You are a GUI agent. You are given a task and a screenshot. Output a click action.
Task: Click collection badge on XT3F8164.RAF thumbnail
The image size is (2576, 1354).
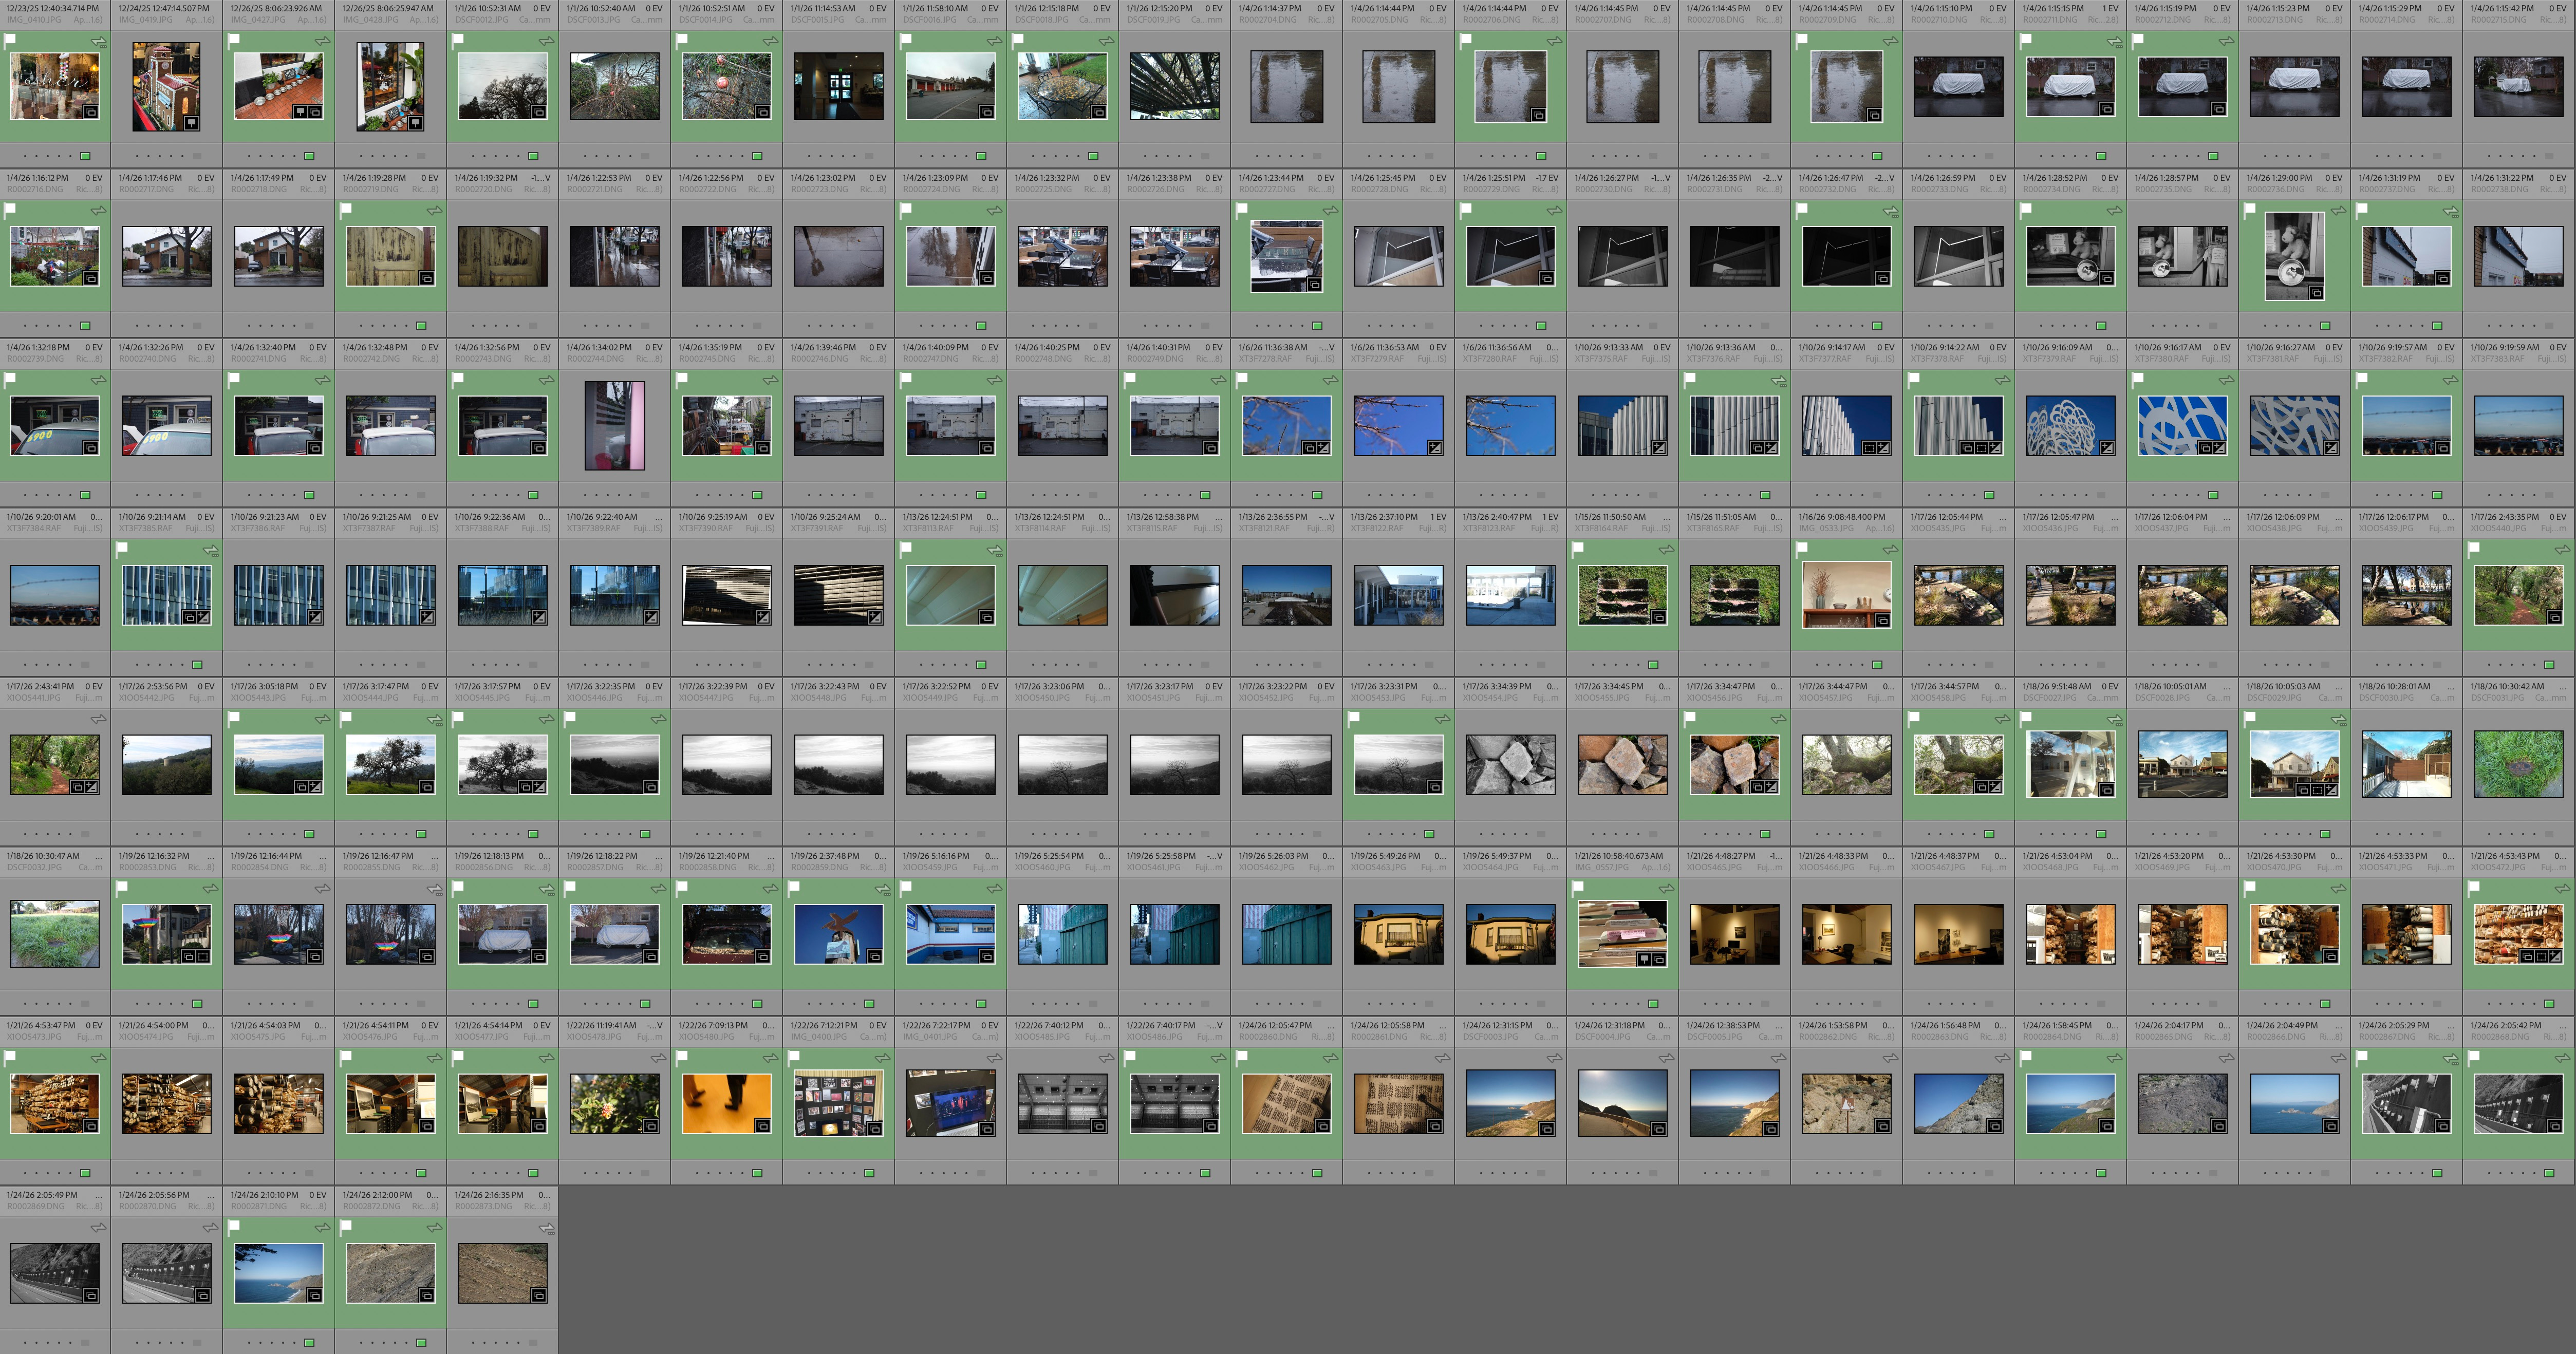pos(1659,618)
